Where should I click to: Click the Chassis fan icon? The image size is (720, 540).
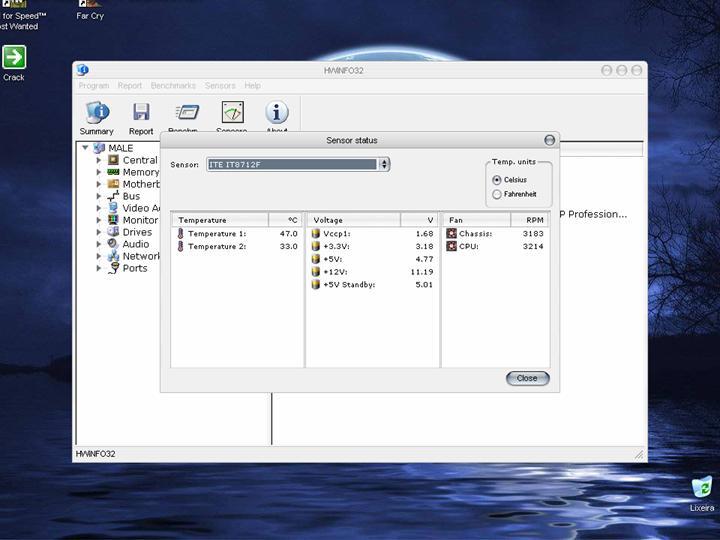point(451,233)
